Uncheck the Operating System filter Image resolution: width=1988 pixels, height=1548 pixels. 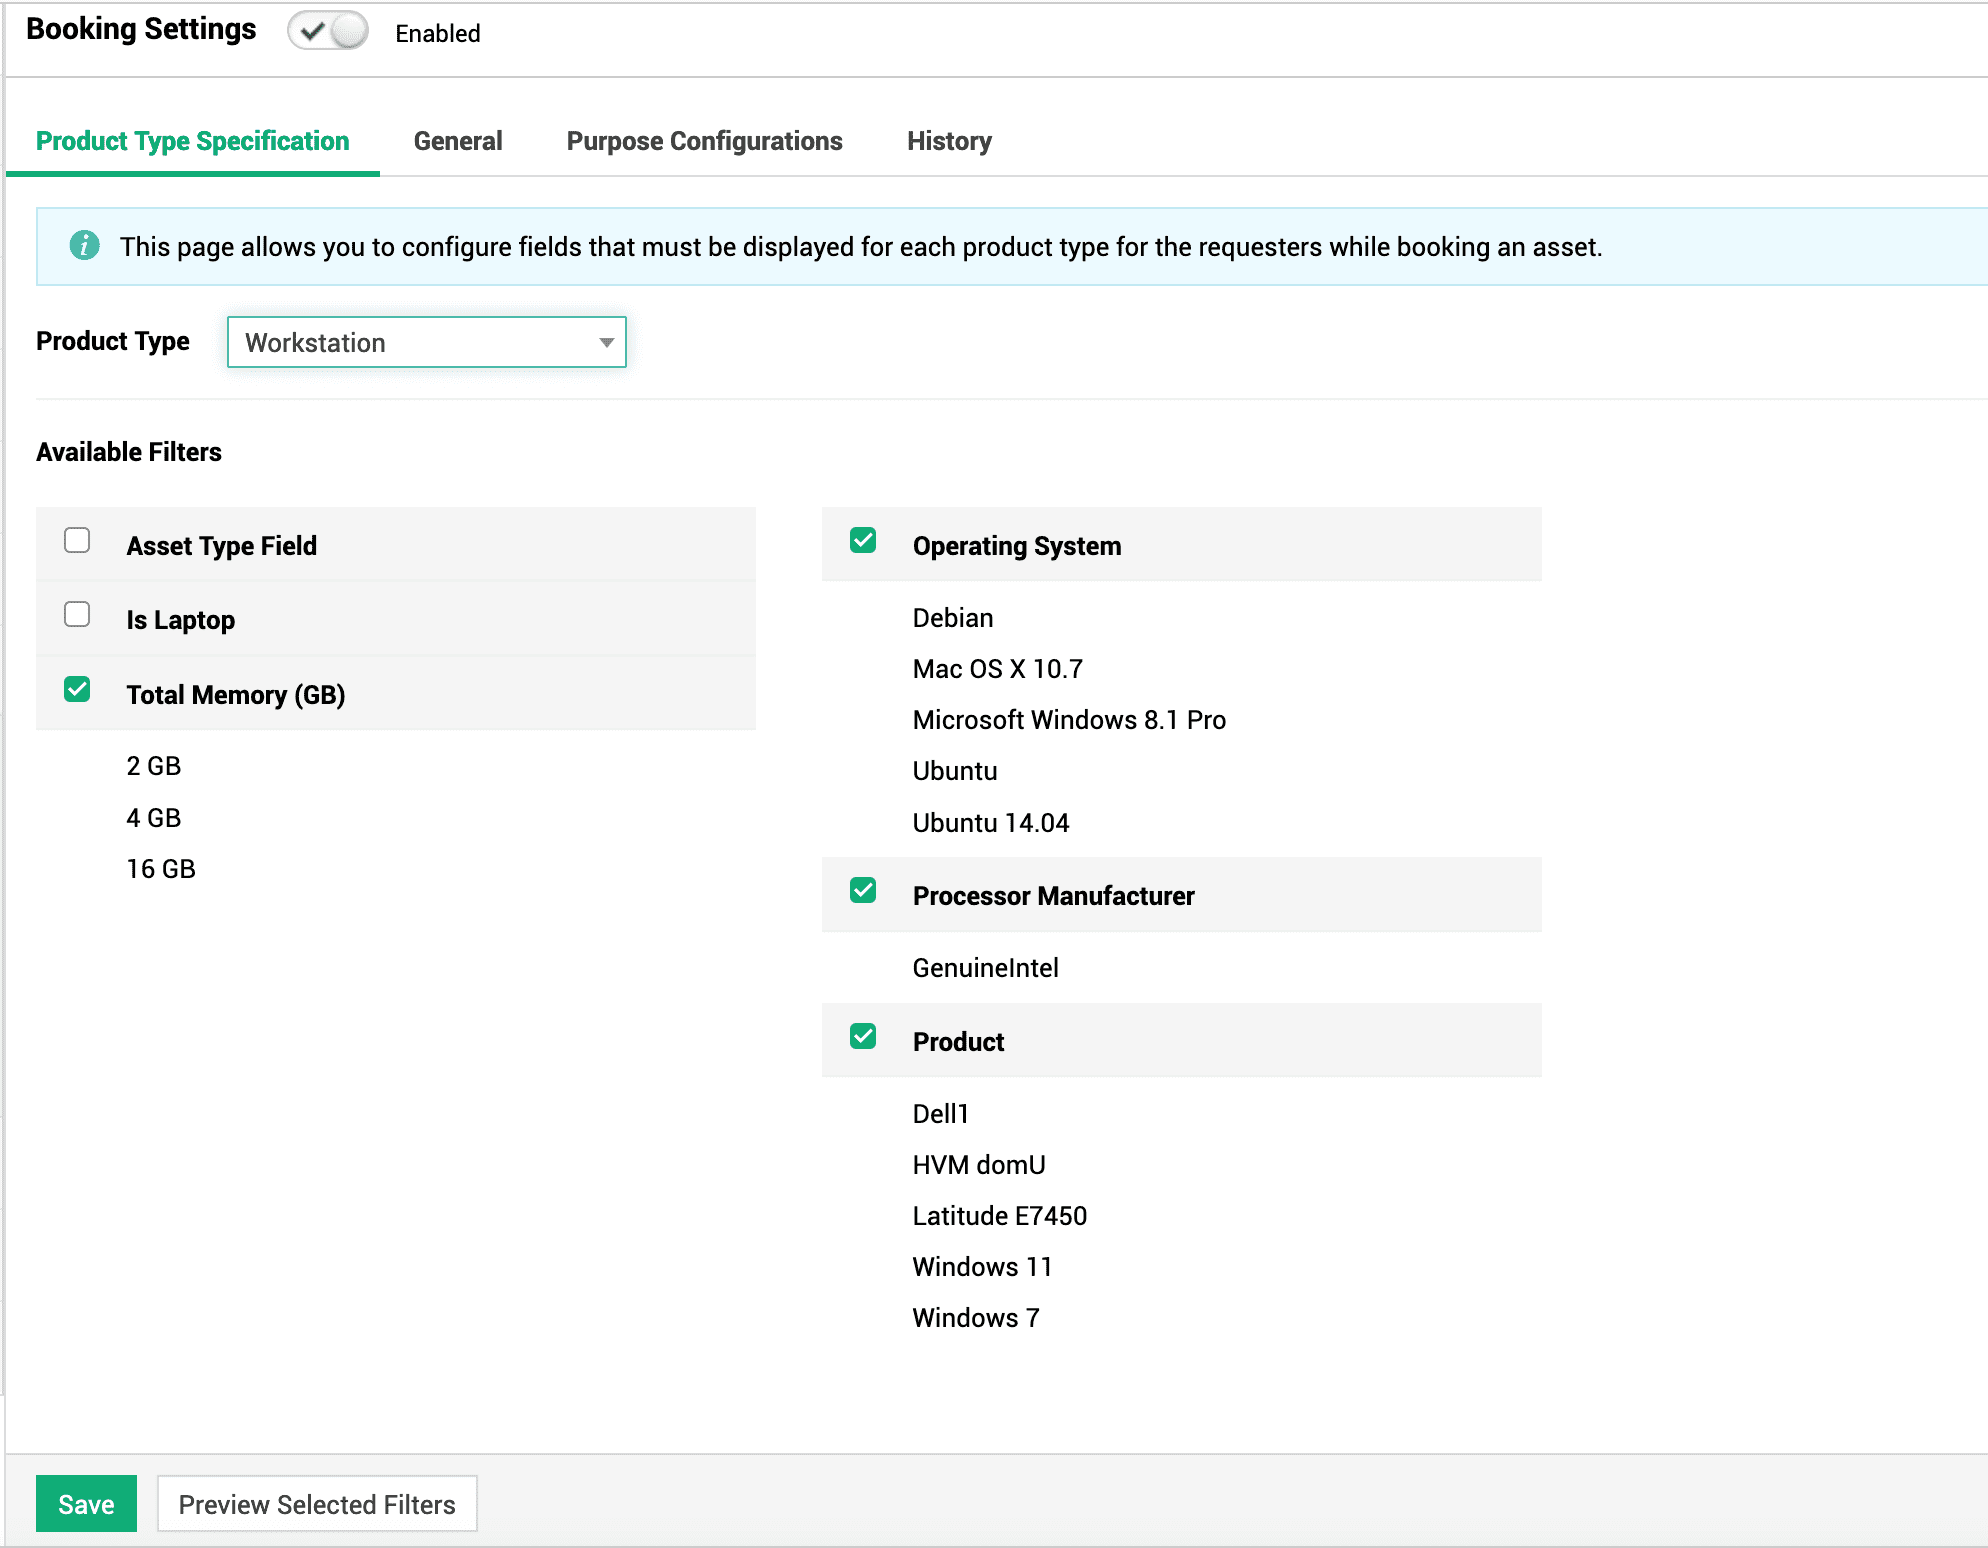coord(863,541)
